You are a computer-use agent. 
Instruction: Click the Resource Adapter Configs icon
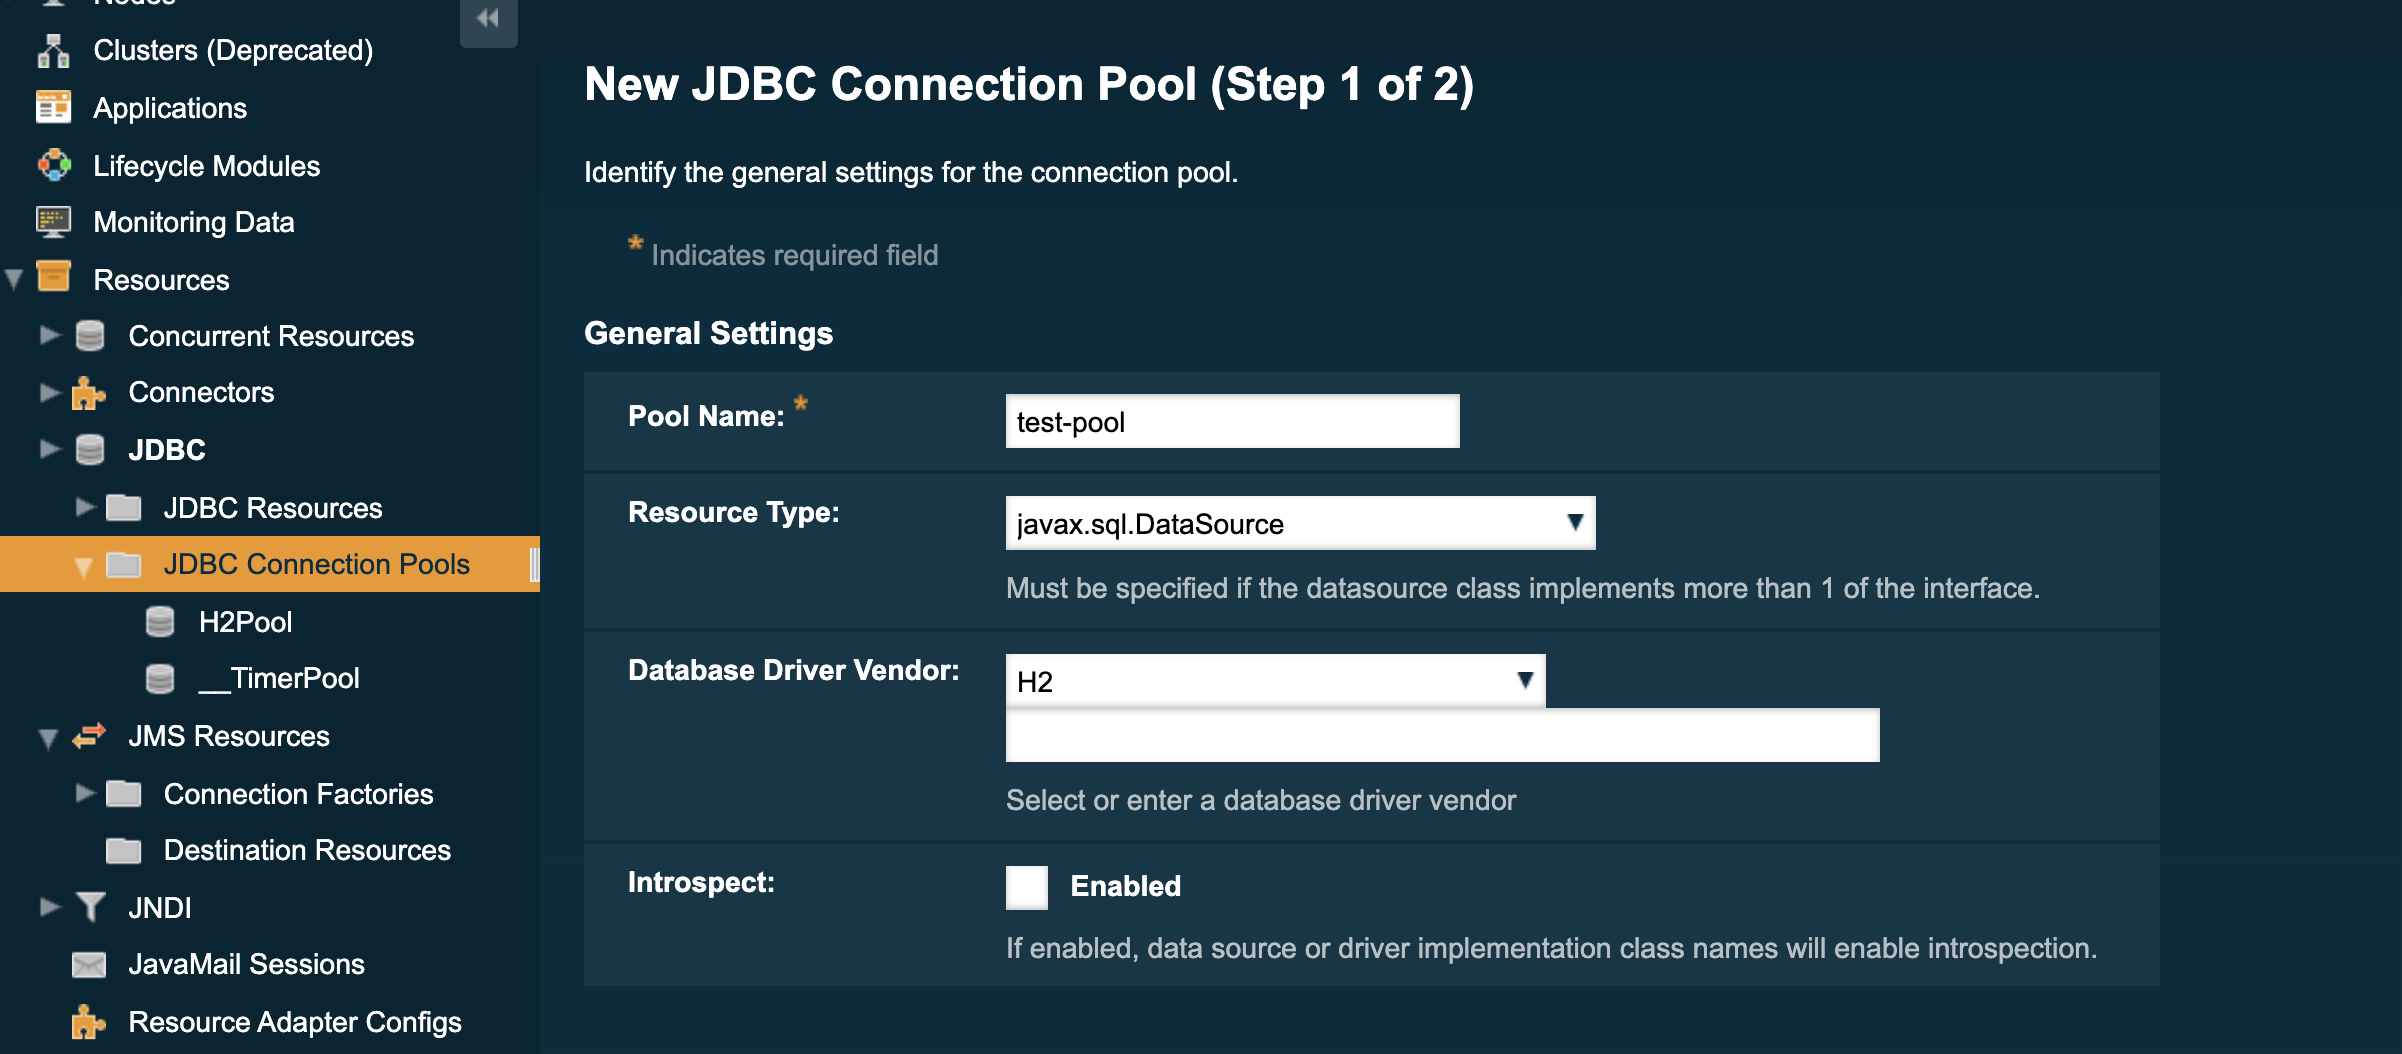(91, 1022)
